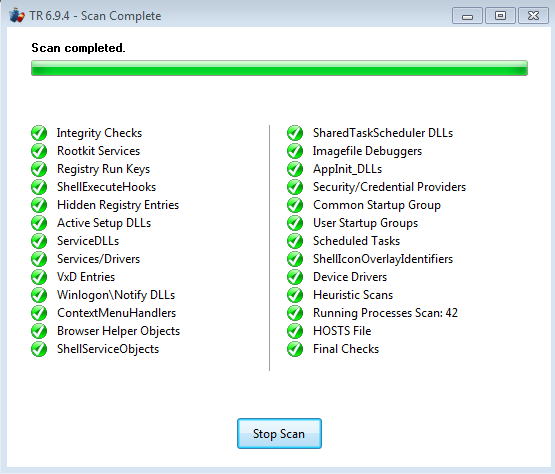The image size is (555, 474).
Task: Click the Security/Credential Providers label
Action: (x=389, y=187)
